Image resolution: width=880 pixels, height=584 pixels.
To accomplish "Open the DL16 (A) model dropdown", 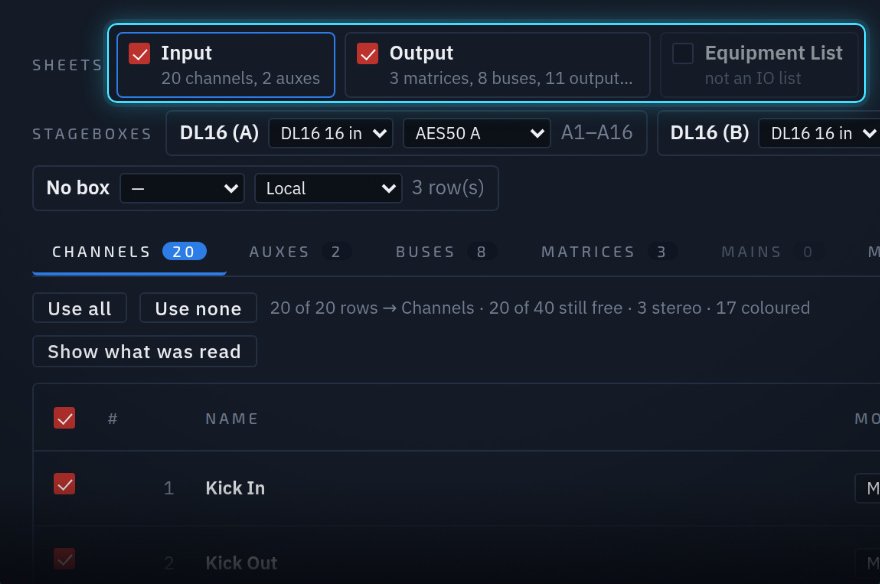I will 331,133.
